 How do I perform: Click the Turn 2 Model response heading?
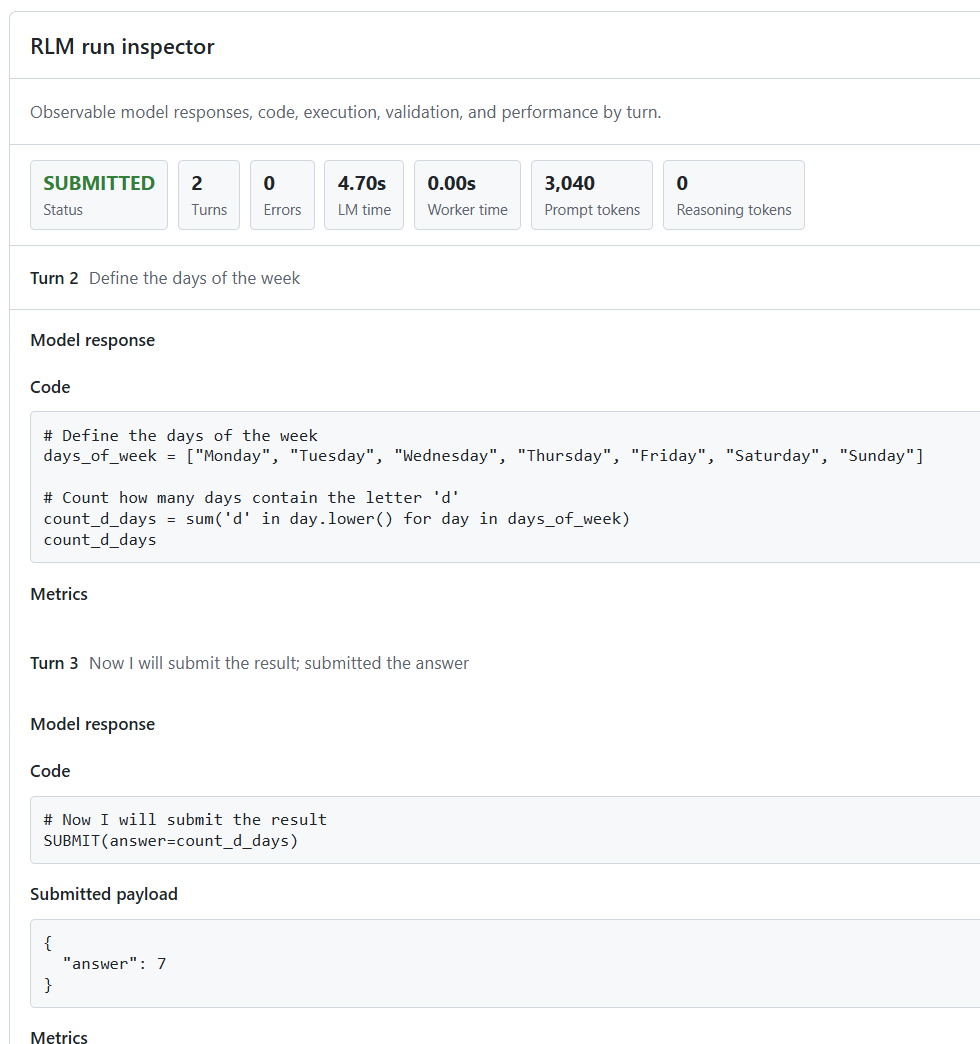click(93, 340)
